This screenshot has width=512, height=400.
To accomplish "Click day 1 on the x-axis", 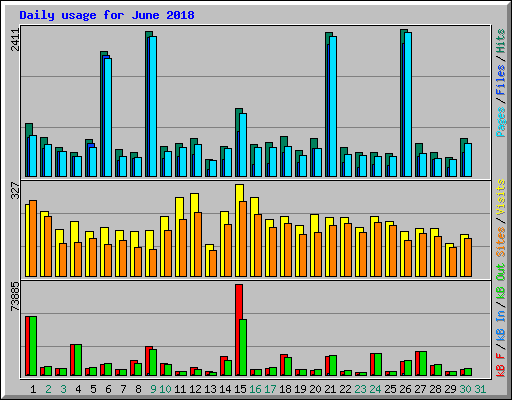I will click(33, 389).
